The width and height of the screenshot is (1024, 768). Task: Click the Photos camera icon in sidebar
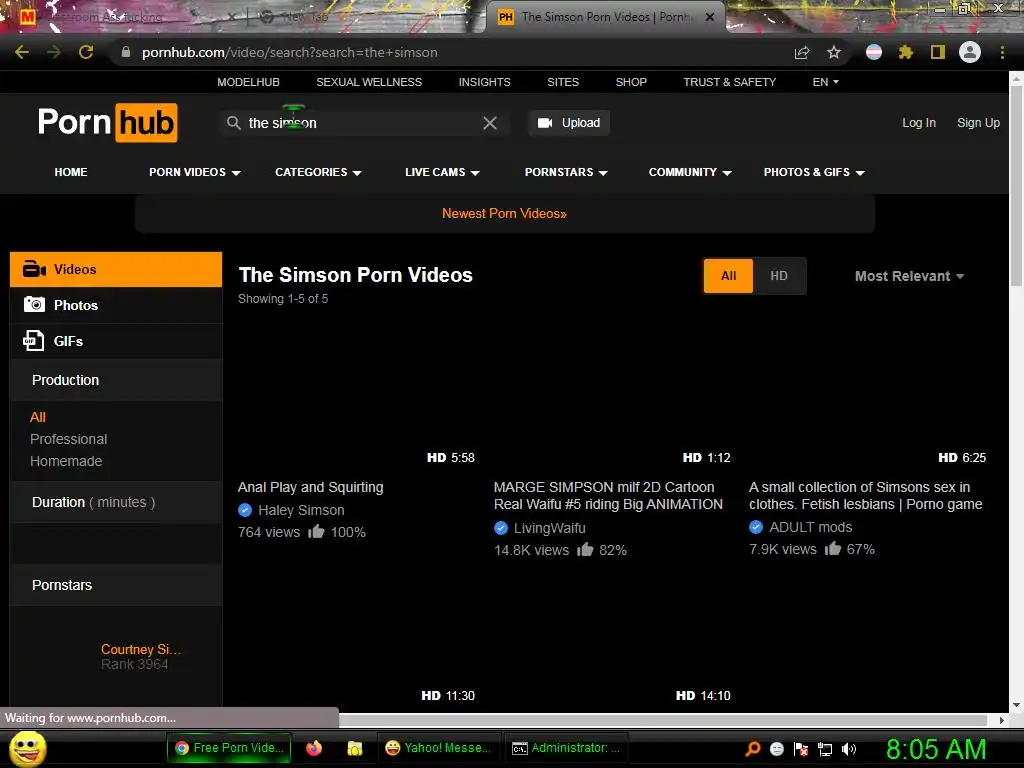34,305
